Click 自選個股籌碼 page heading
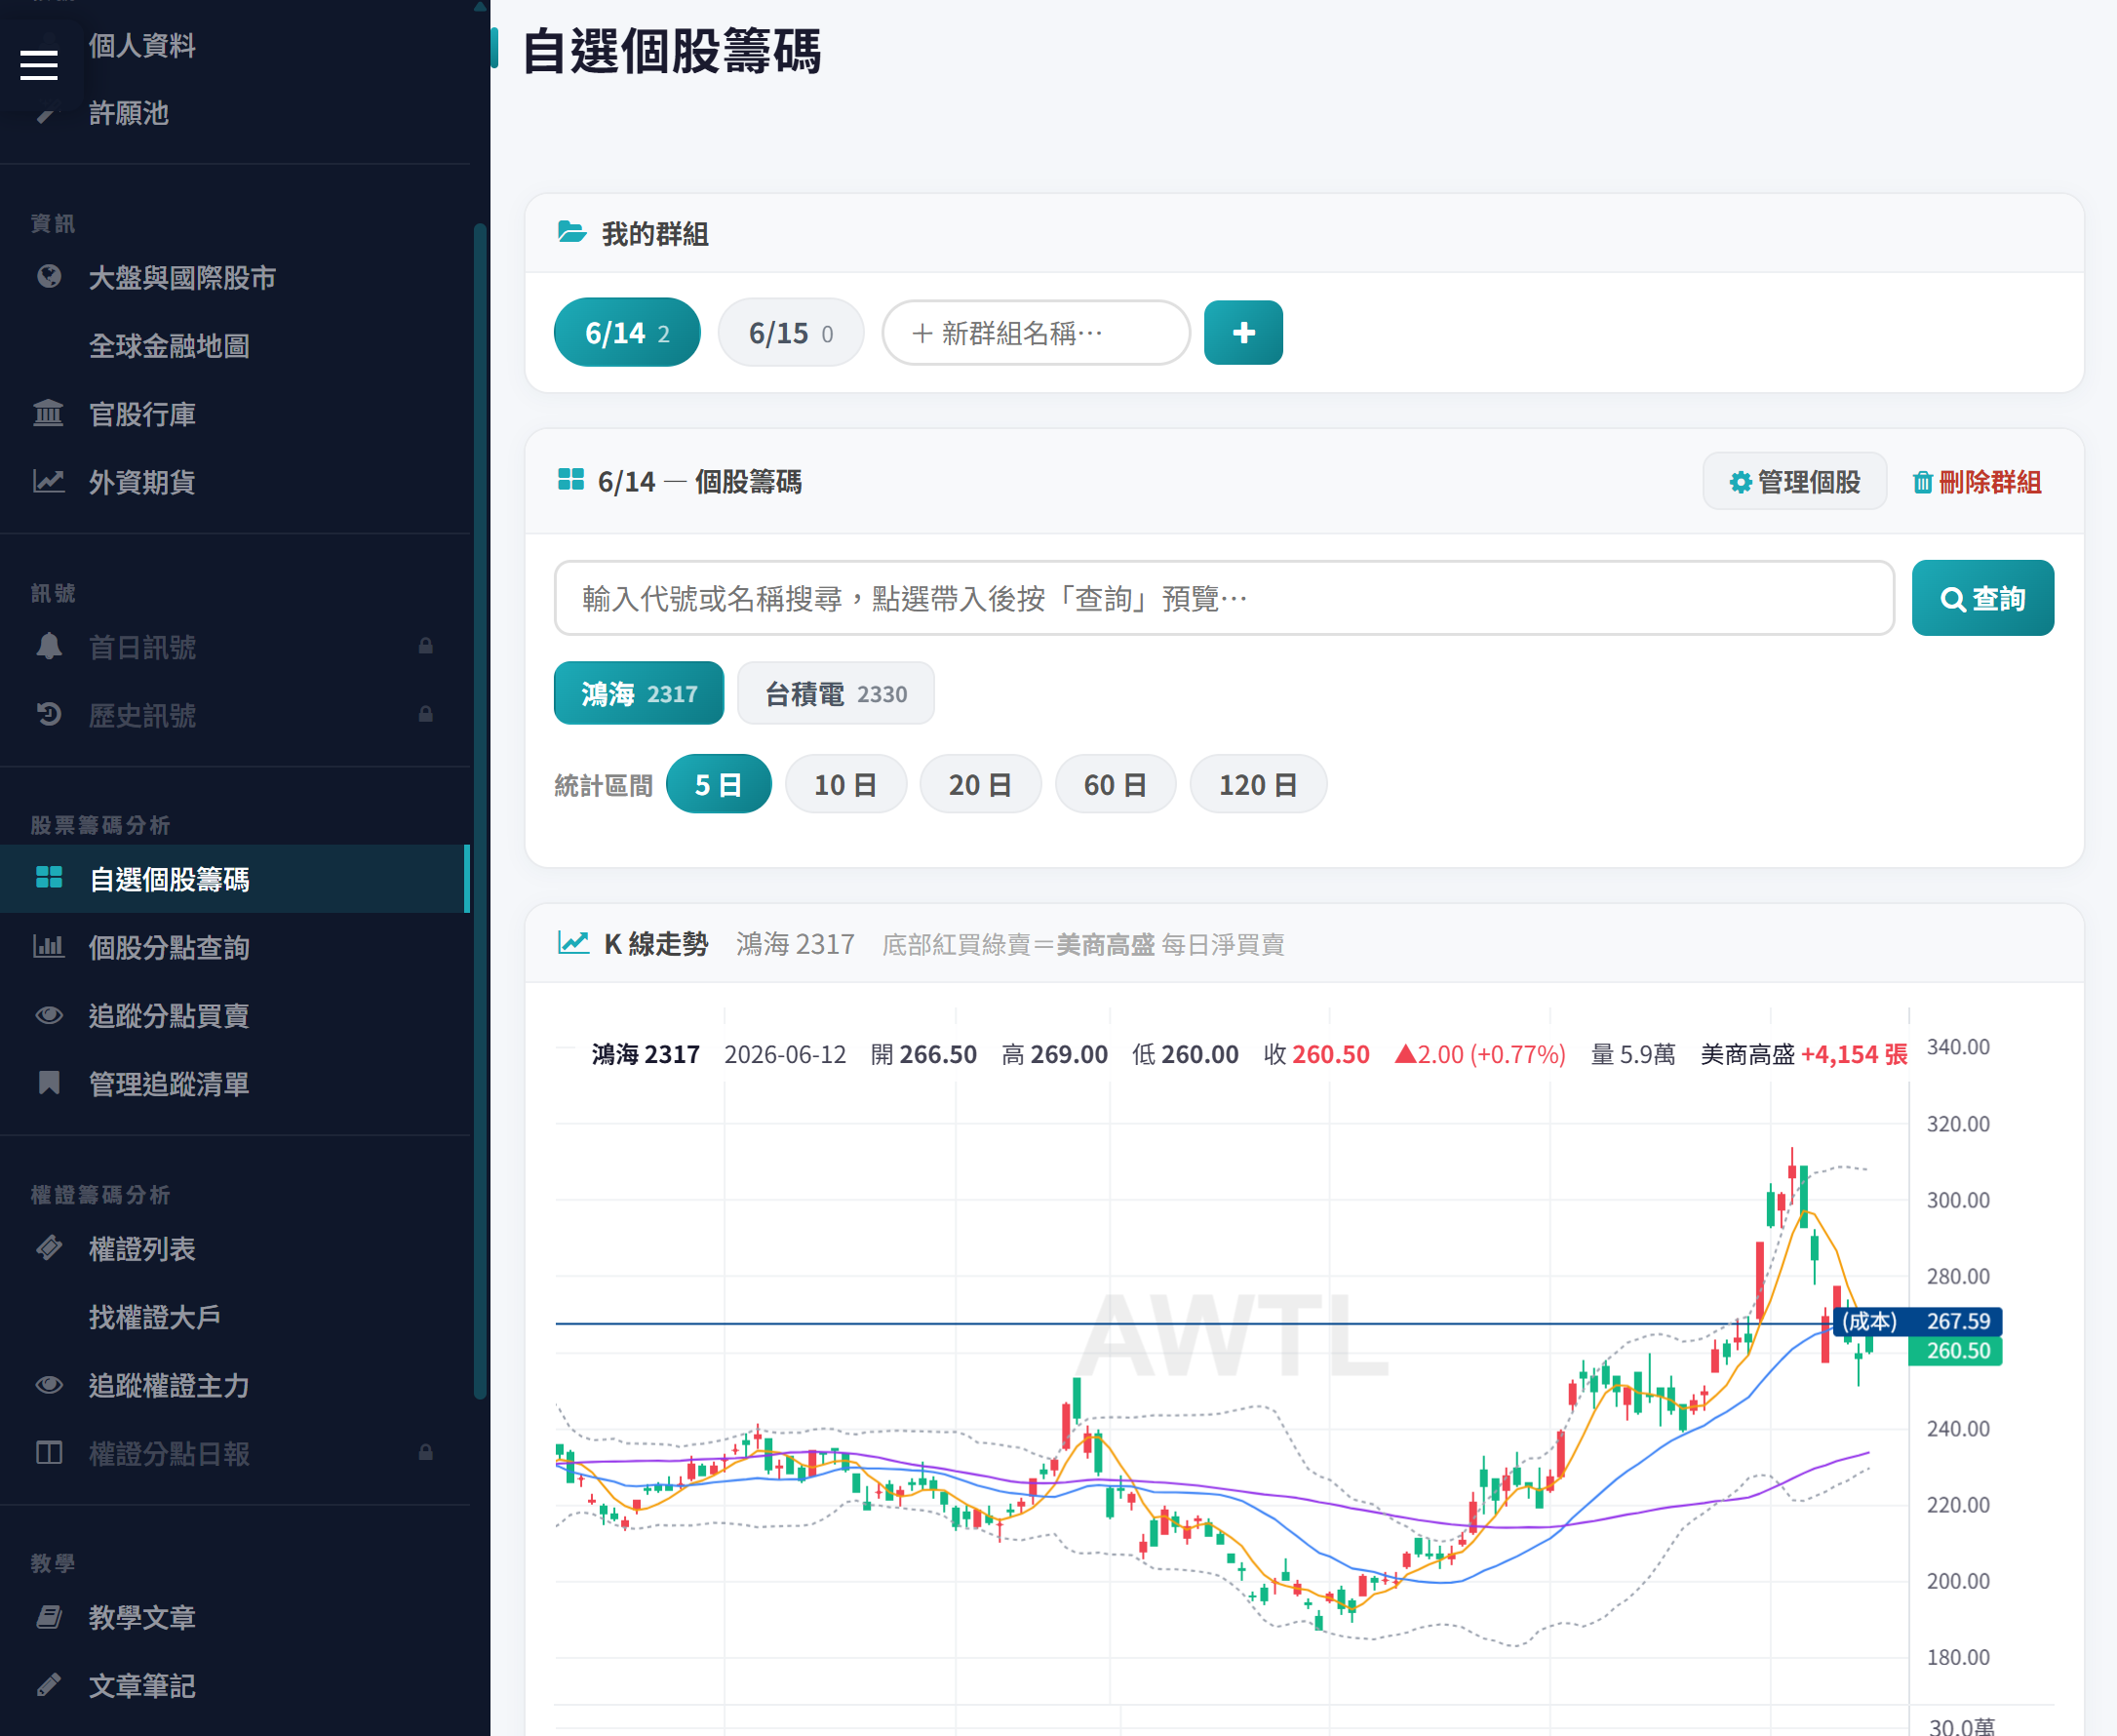 click(671, 50)
